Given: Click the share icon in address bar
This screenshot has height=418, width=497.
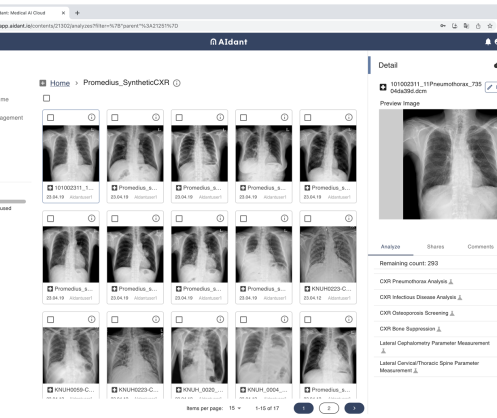Looking at the screenshot, I should pyautogui.click(x=478, y=26).
